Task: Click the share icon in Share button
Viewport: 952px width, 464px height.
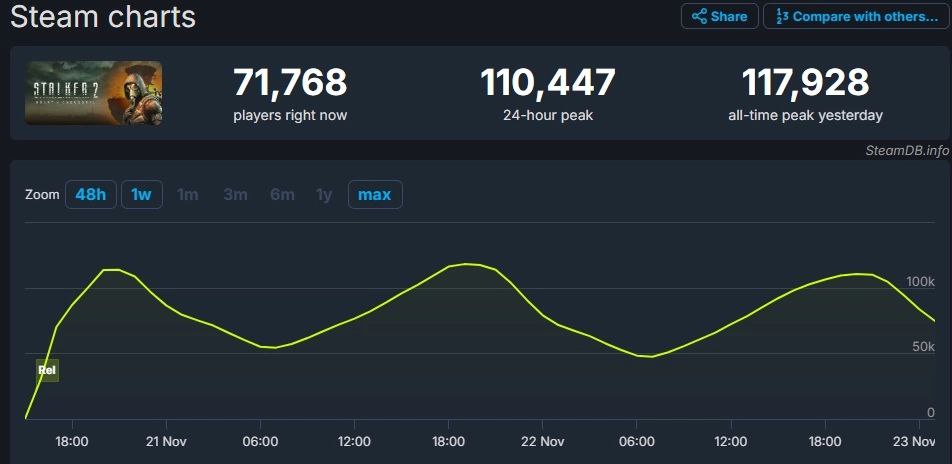Action: click(x=699, y=16)
